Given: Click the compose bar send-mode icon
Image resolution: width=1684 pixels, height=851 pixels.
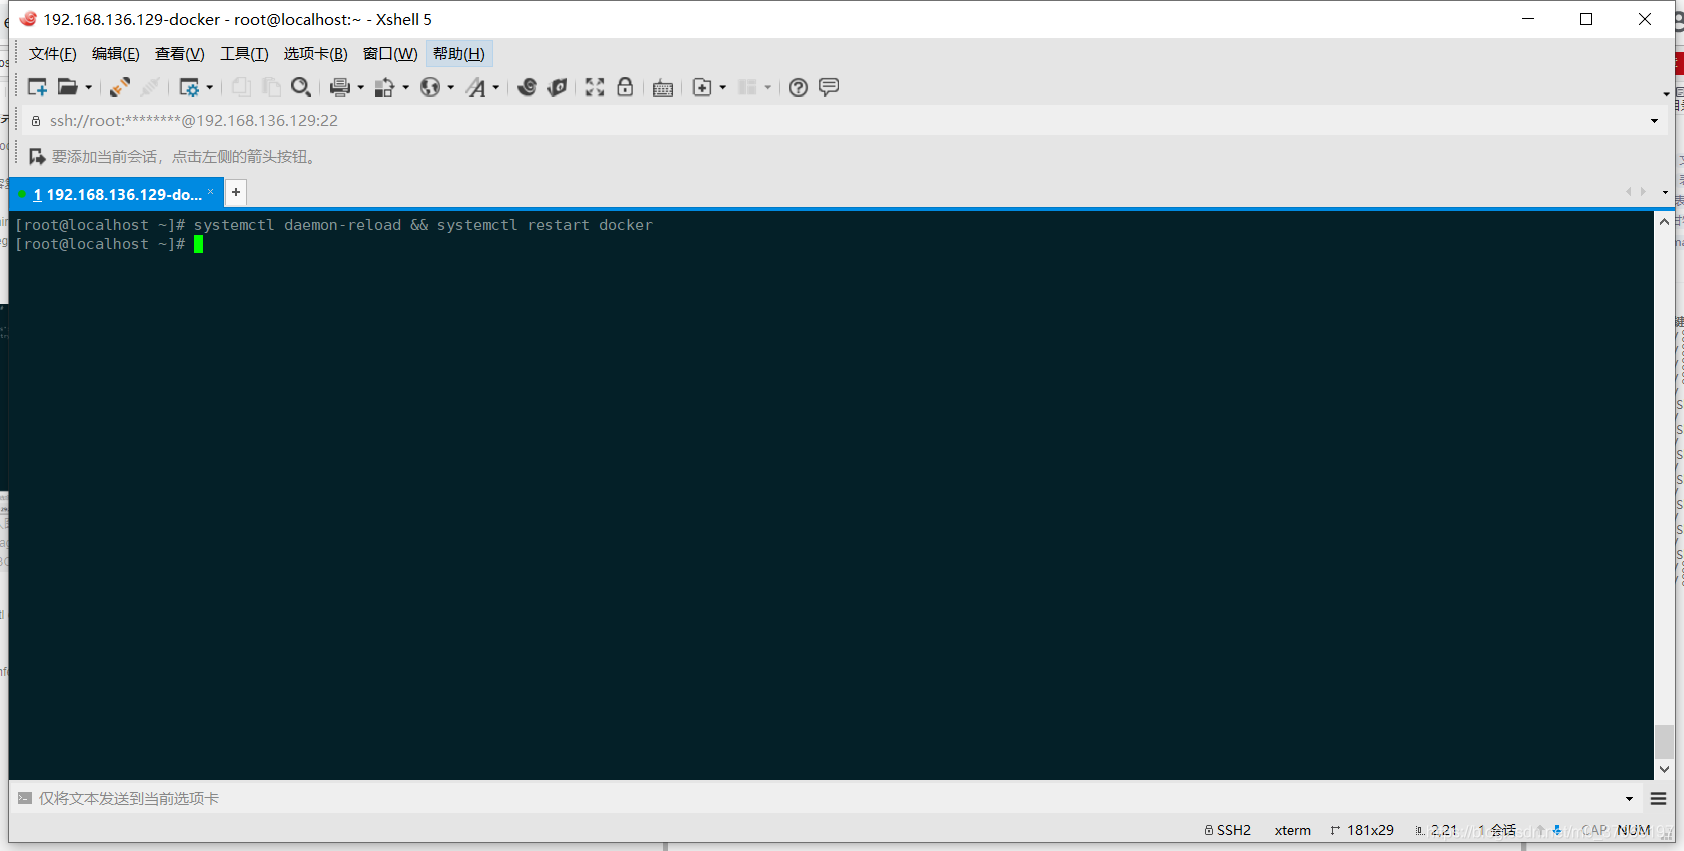Looking at the screenshot, I should pos(25,798).
